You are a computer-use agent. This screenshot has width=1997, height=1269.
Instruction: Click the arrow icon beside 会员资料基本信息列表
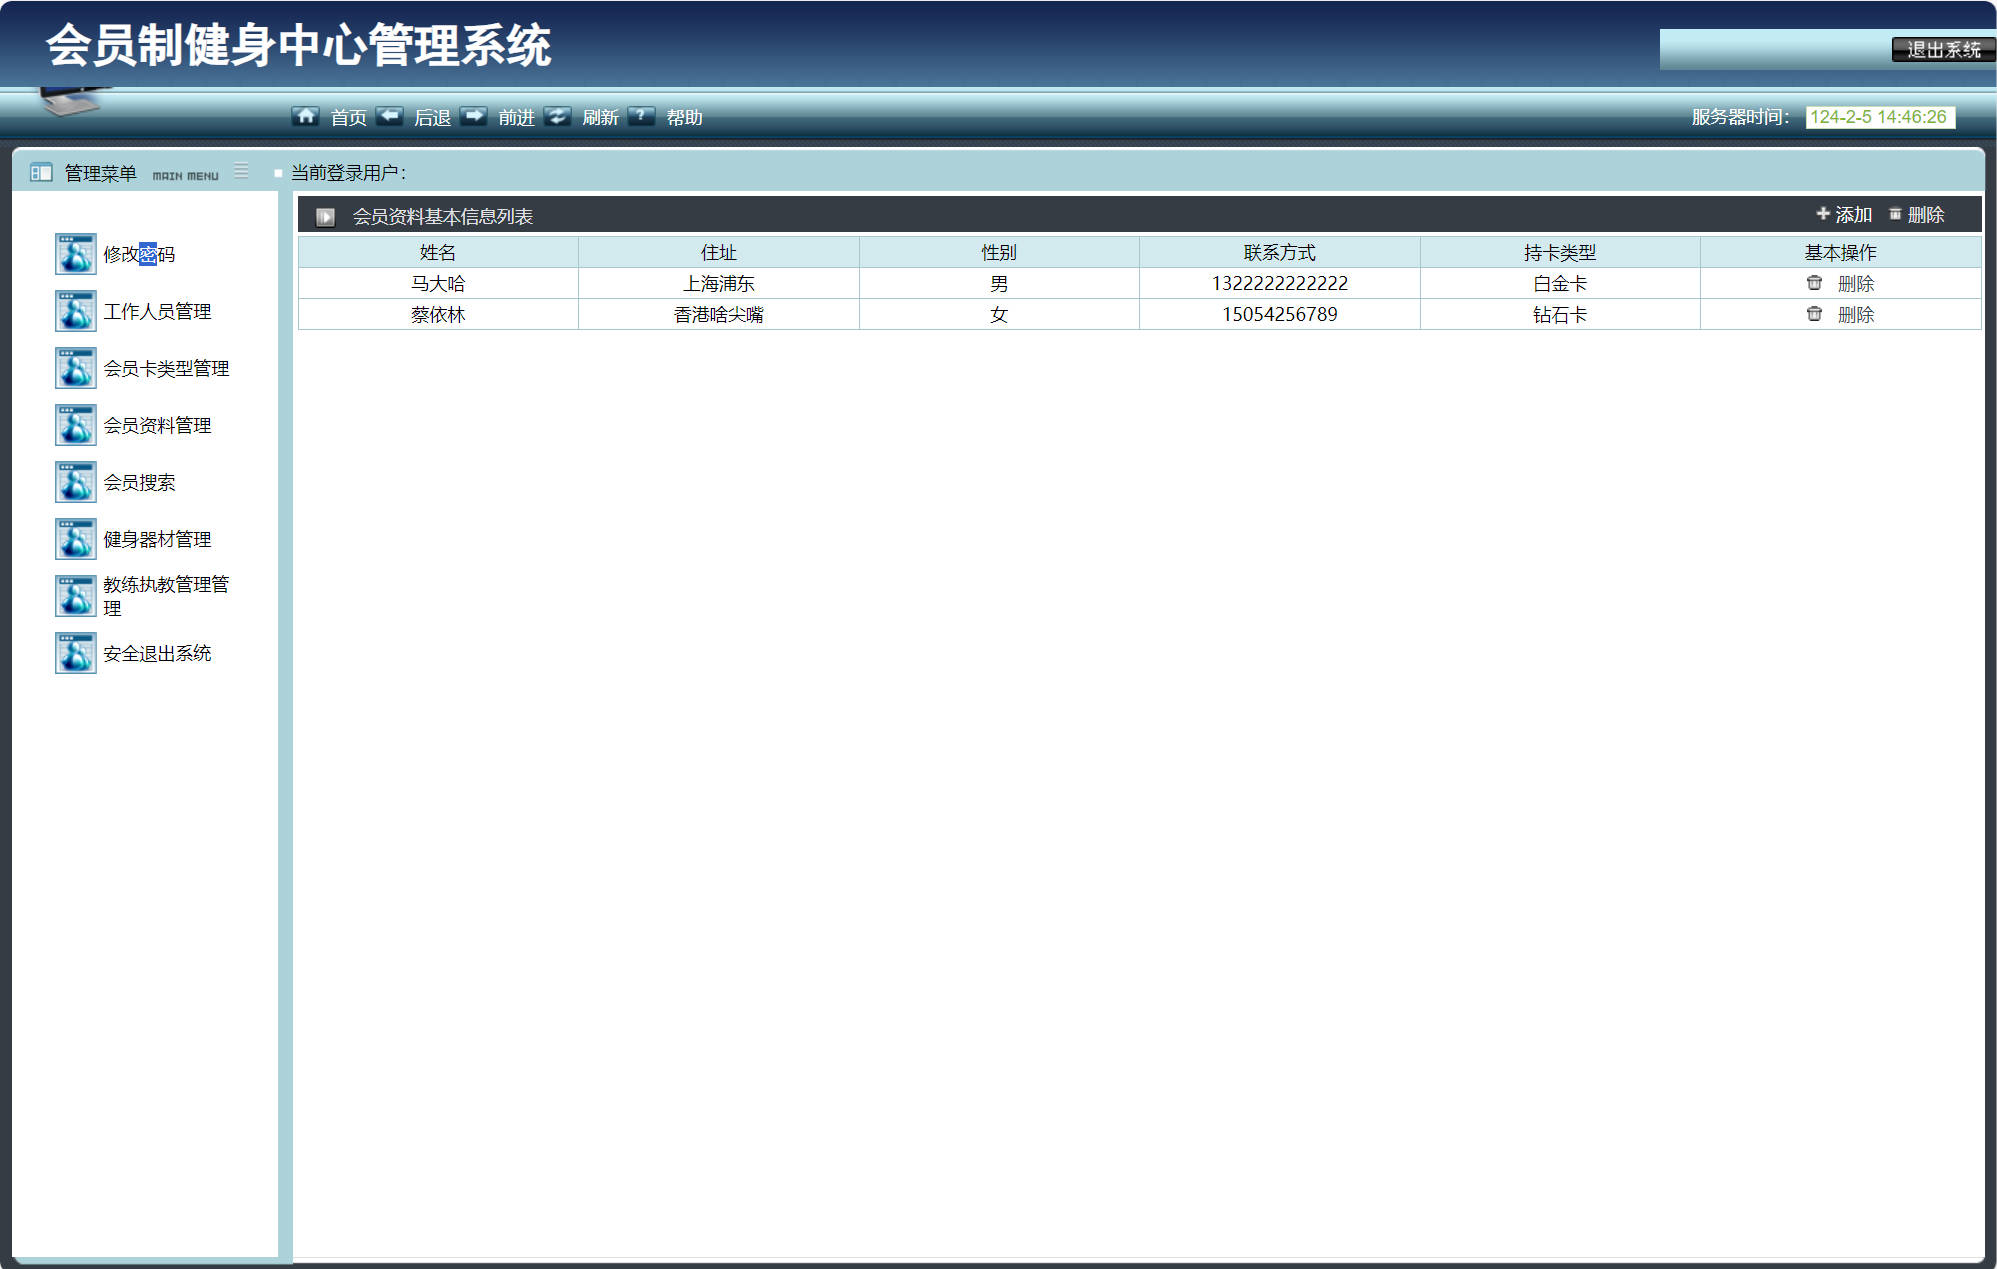pyautogui.click(x=325, y=216)
